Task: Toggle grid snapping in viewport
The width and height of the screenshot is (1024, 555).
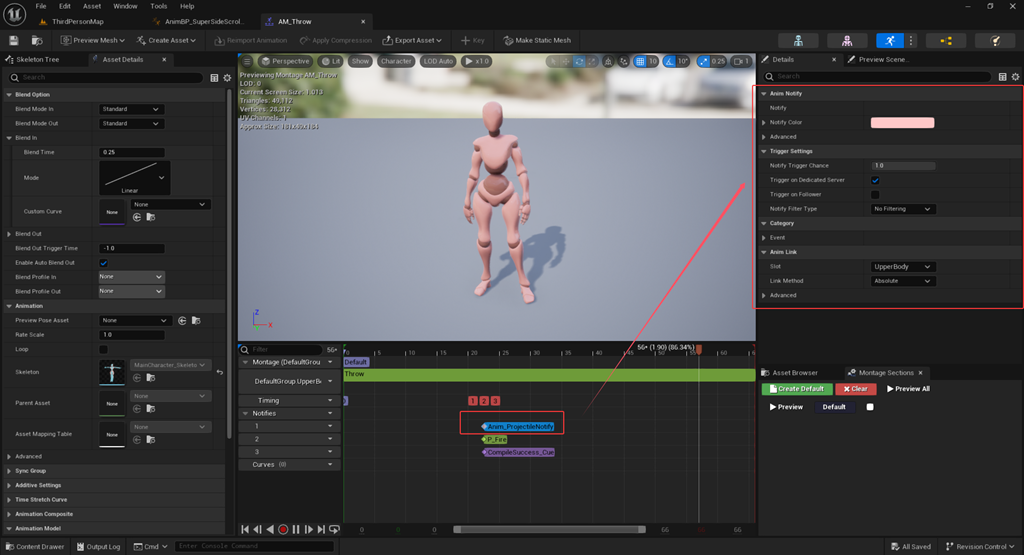Action: point(640,61)
